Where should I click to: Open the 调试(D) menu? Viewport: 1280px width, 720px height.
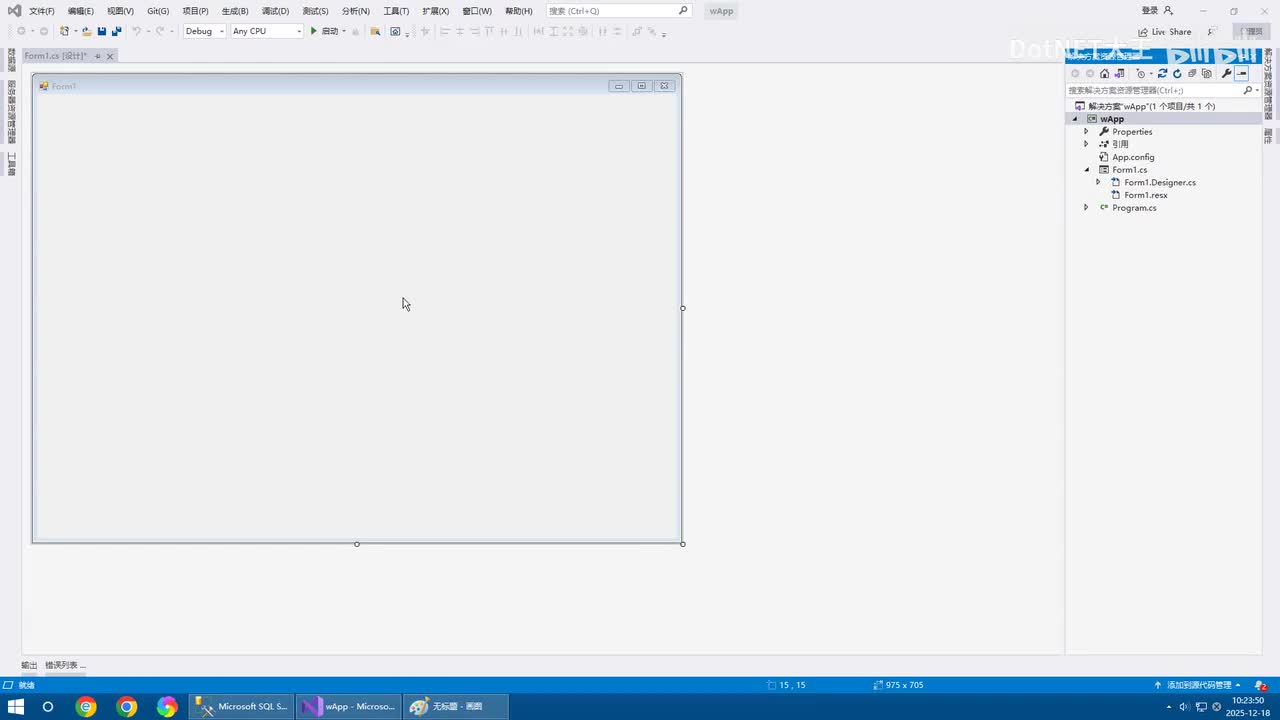(x=275, y=11)
